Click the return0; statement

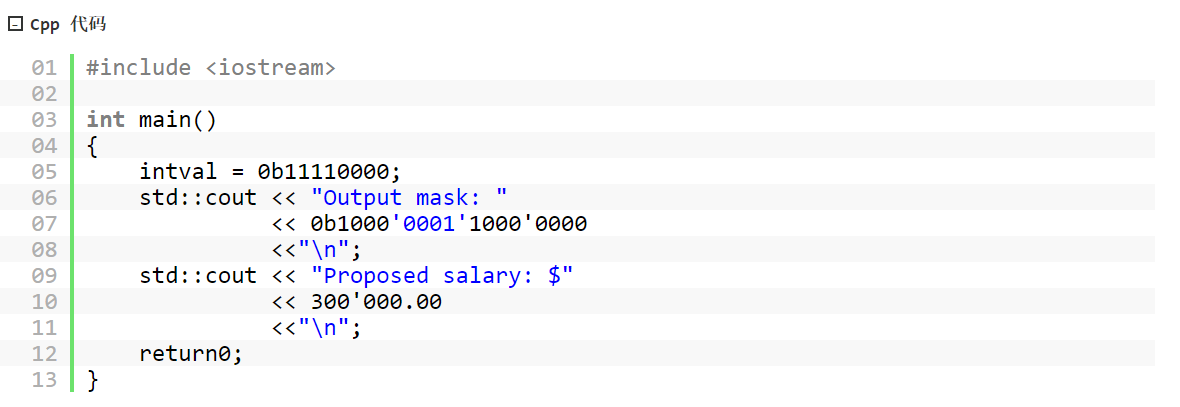[191, 354]
